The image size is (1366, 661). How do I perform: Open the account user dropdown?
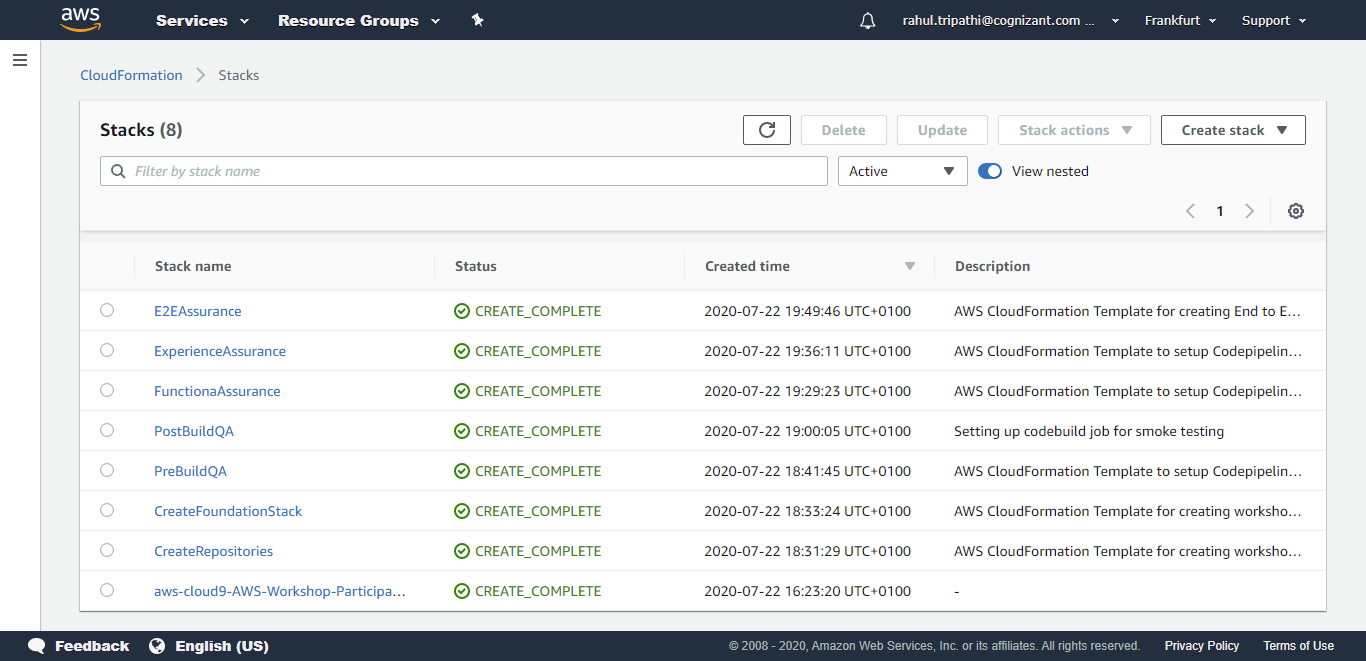tap(1010, 20)
